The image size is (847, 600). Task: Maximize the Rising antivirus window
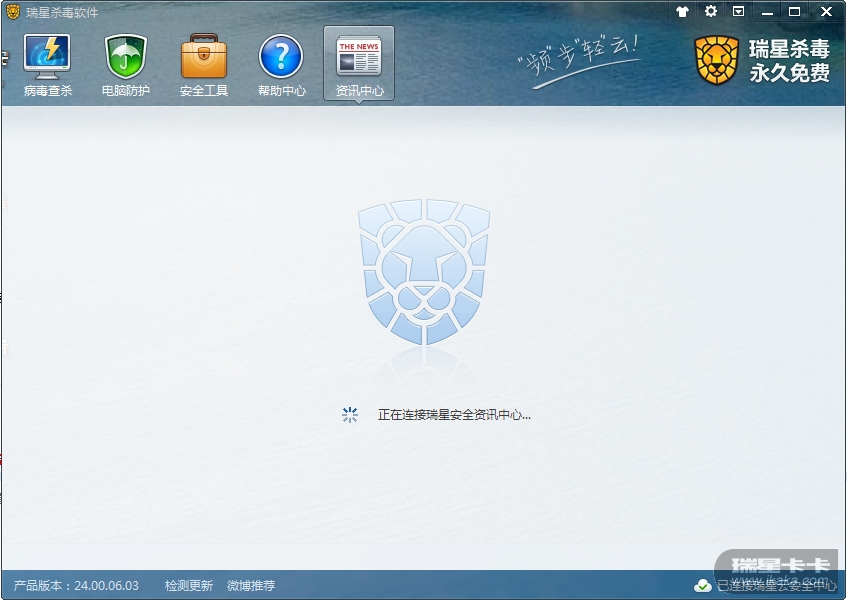pos(795,11)
